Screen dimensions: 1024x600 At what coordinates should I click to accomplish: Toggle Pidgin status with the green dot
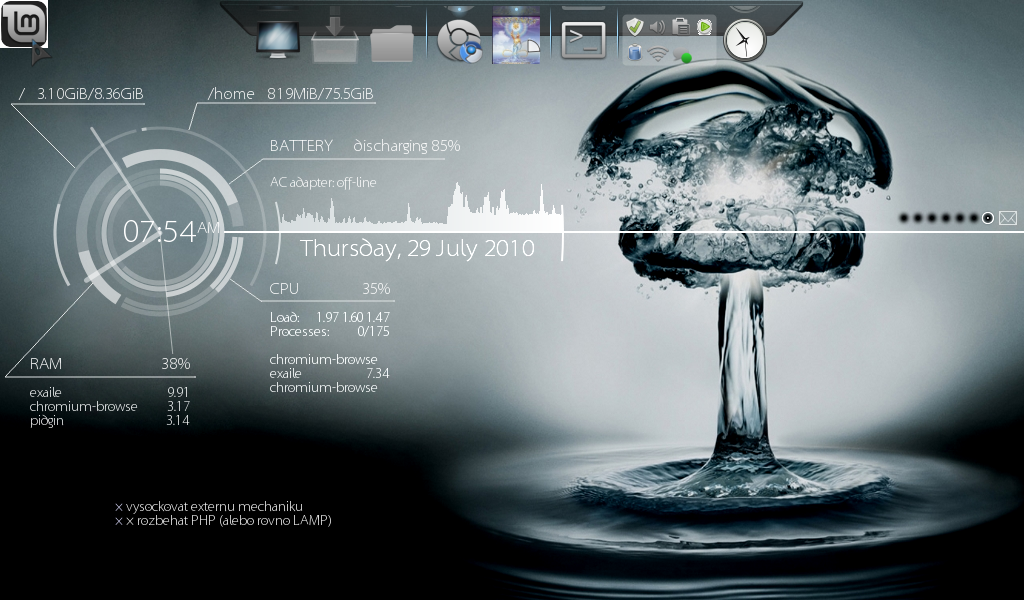coord(686,57)
